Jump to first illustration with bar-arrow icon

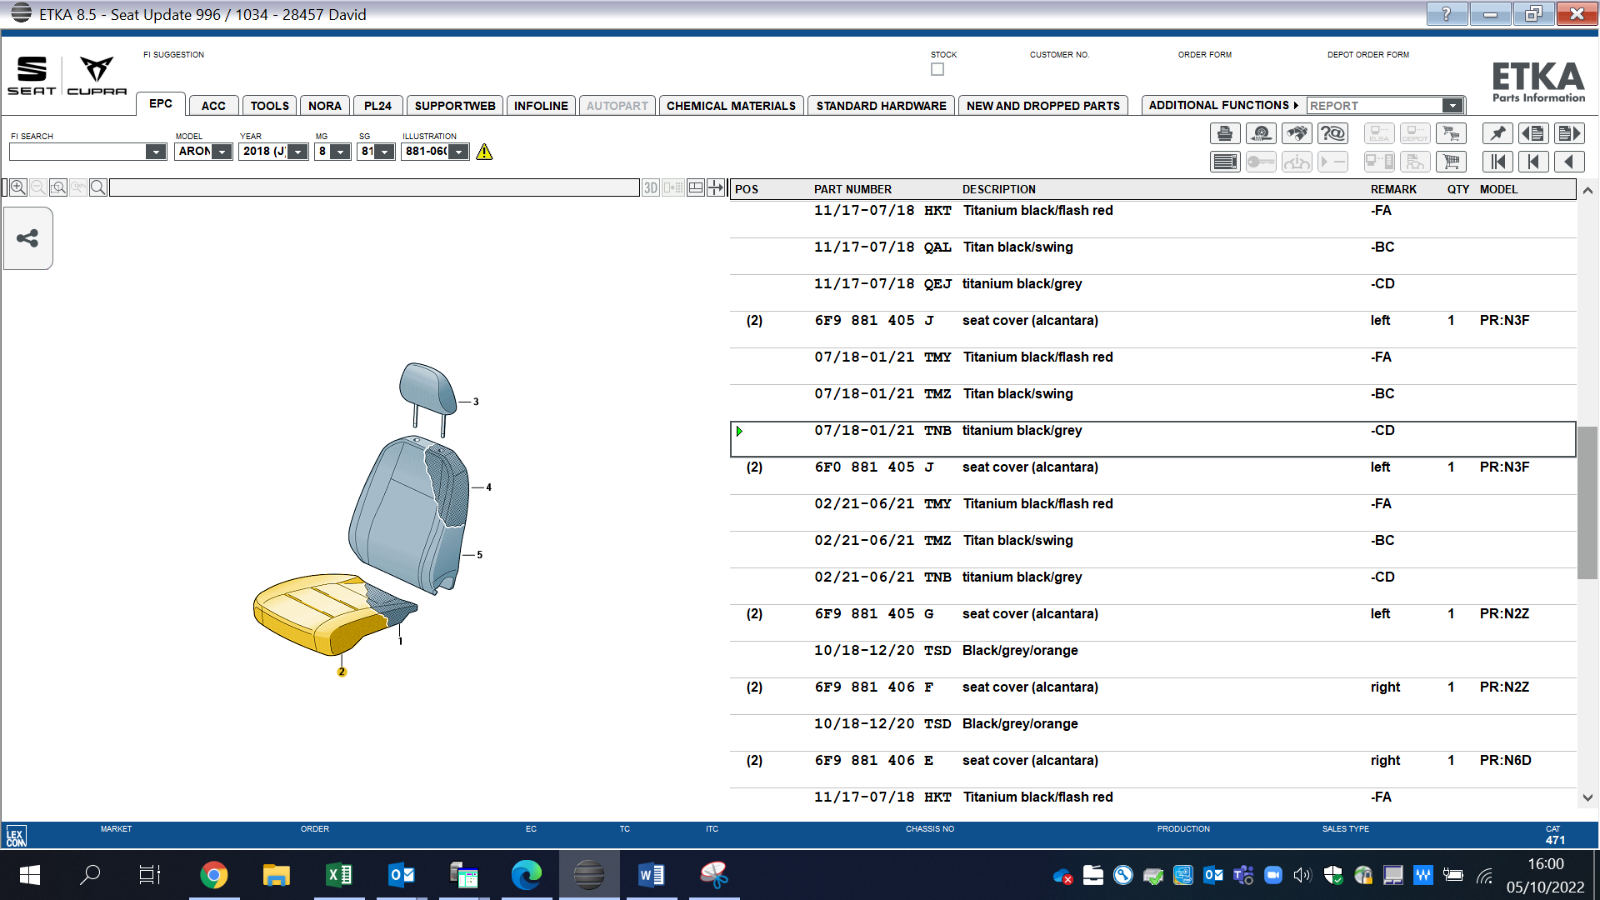tap(1497, 162)
